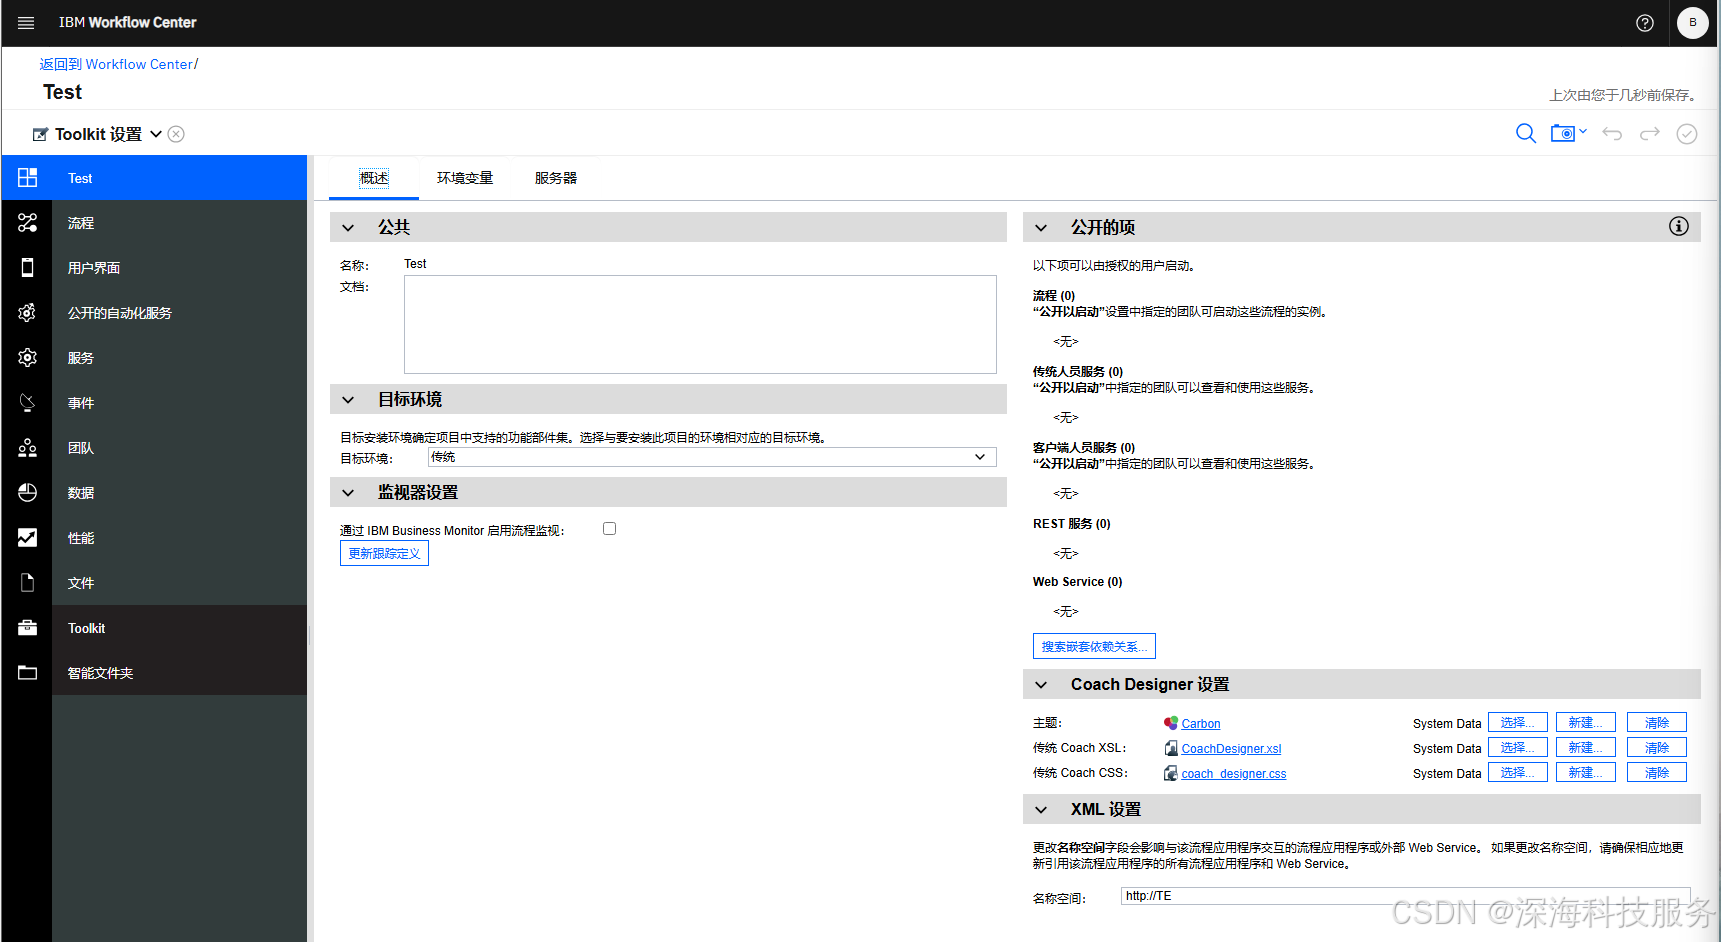1721x942 pixels.
Task: Open the 服务 services sidebar icon
Action: click(x=27, y=358)
